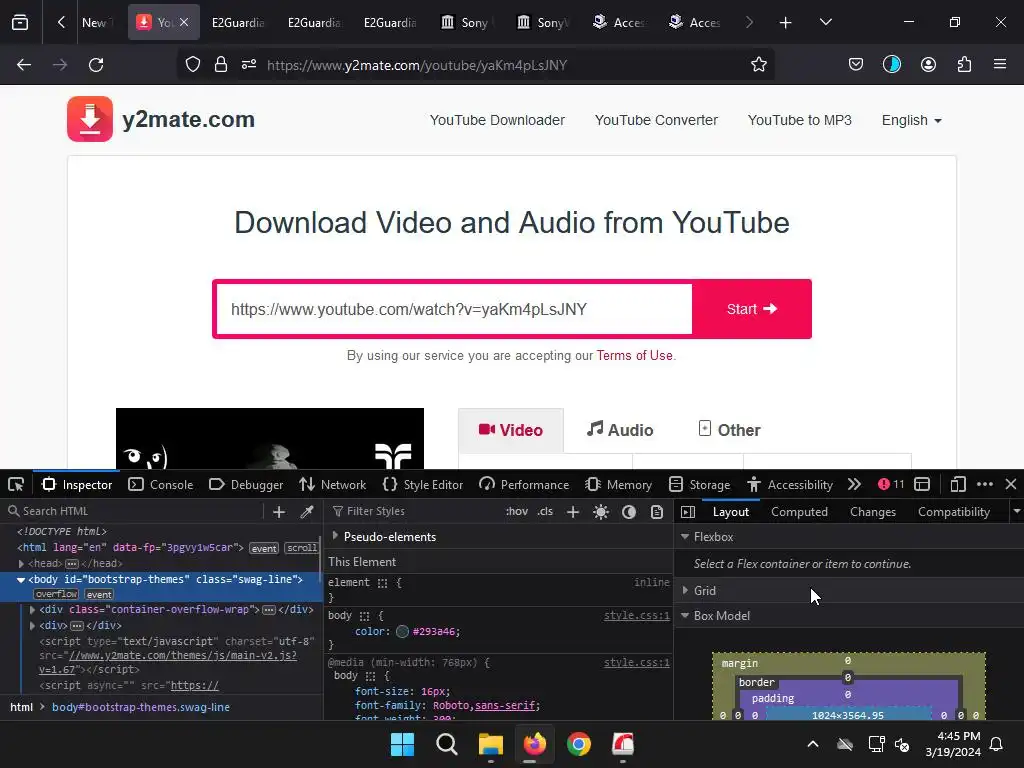Click the YouTube URL input field

454,309
